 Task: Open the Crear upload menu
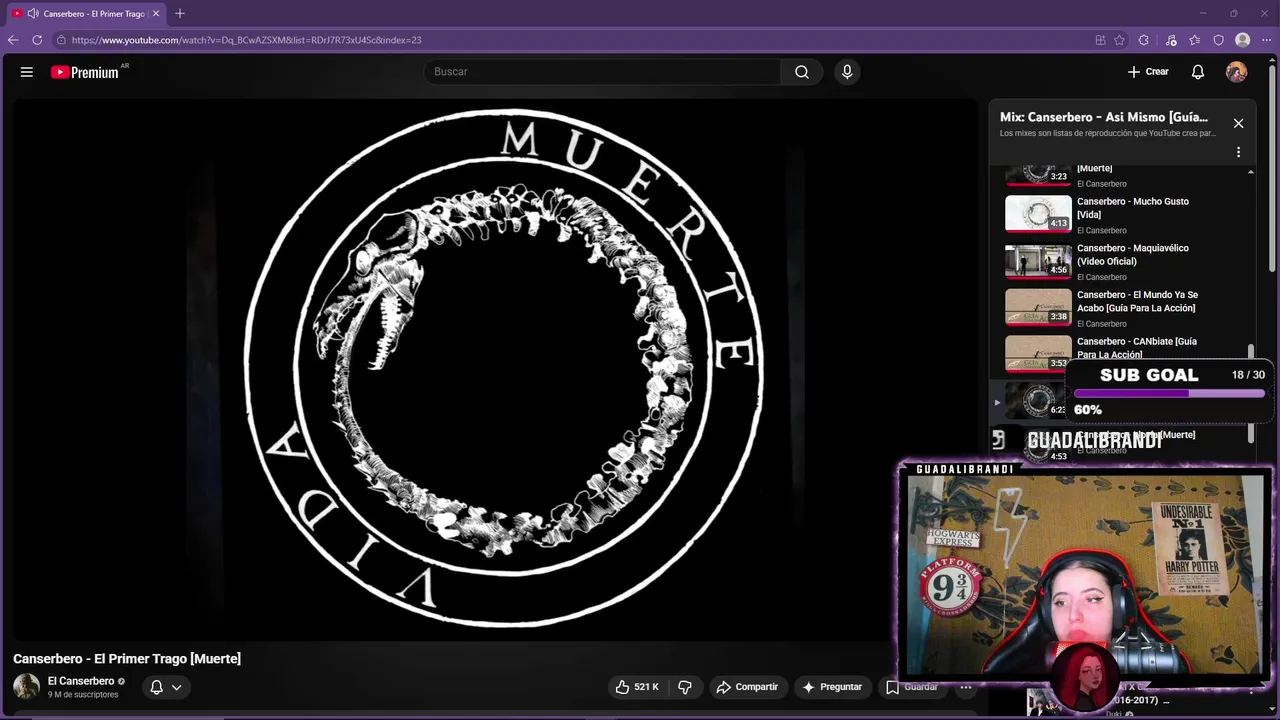1148,72
